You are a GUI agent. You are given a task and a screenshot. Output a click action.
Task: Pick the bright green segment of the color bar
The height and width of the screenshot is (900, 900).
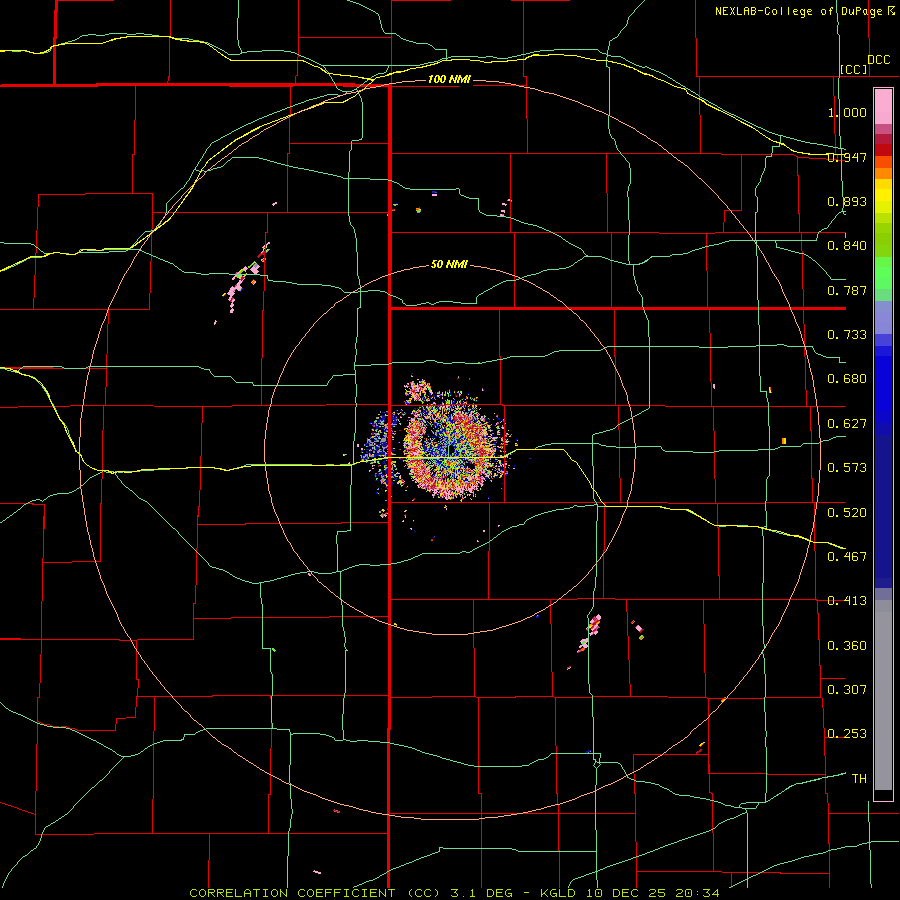coord(883,273)
